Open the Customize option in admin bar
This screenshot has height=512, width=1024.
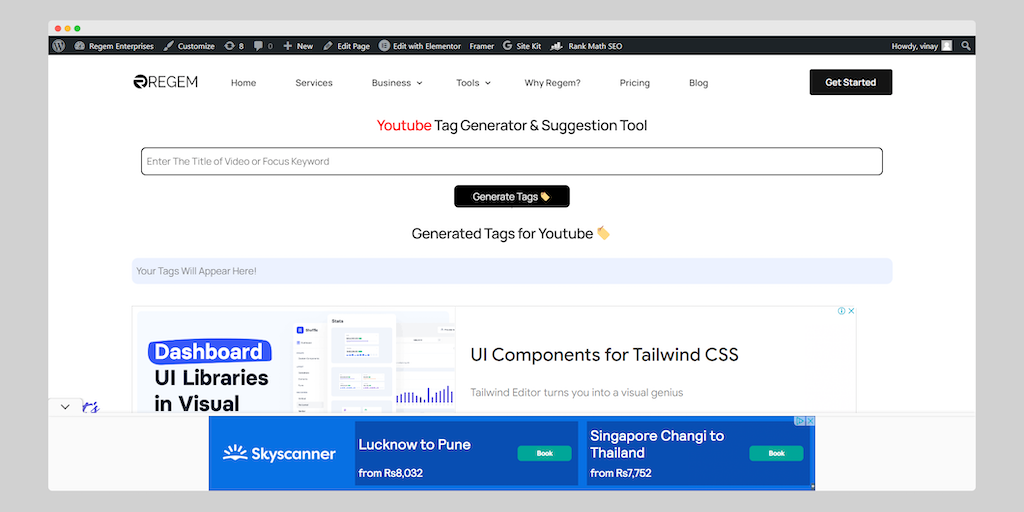(x=189, y=46)
